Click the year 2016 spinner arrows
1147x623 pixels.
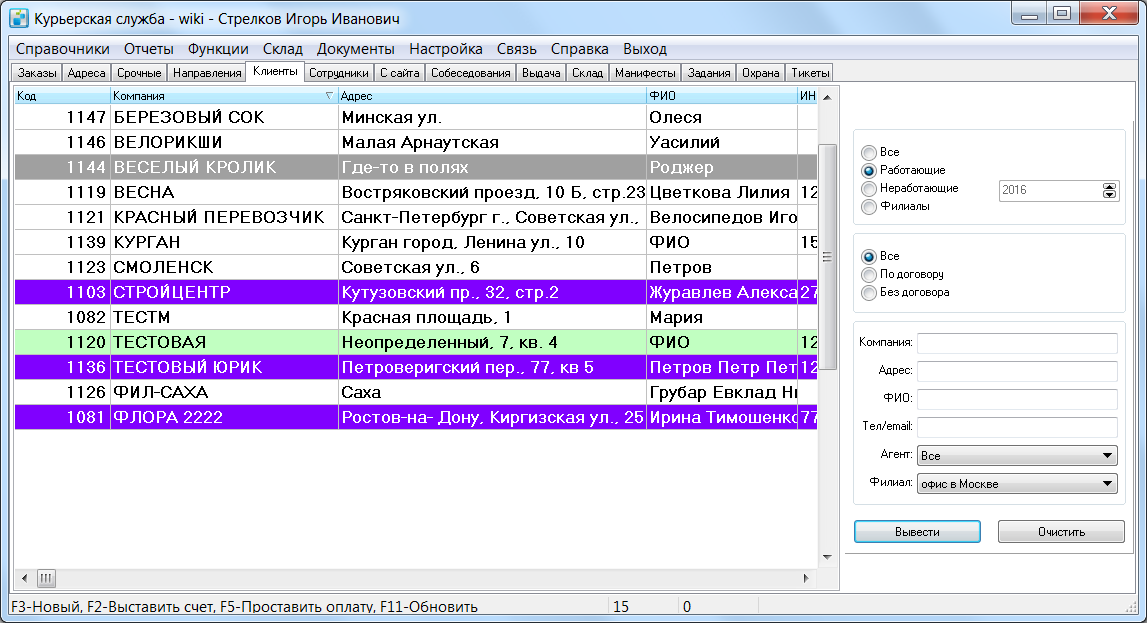click(x=1109, y=190)
